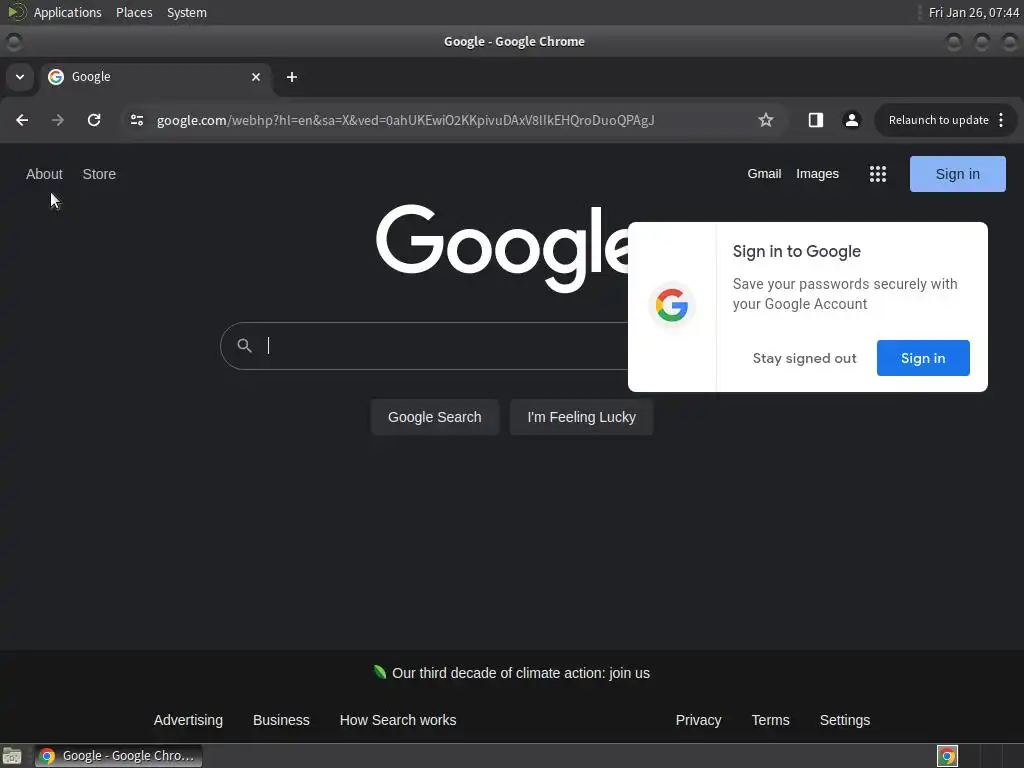Click the Google G logo in popup

click(672, 305)
